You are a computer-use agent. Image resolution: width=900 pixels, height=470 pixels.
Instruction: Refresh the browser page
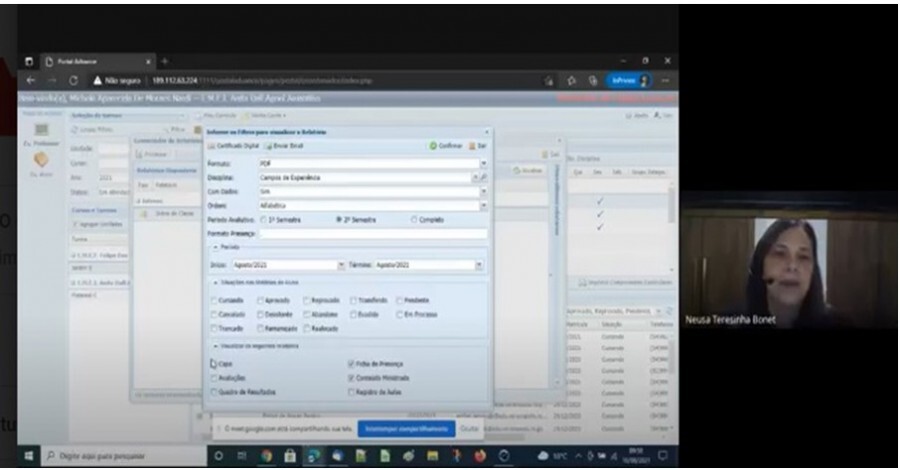[74, 81]
